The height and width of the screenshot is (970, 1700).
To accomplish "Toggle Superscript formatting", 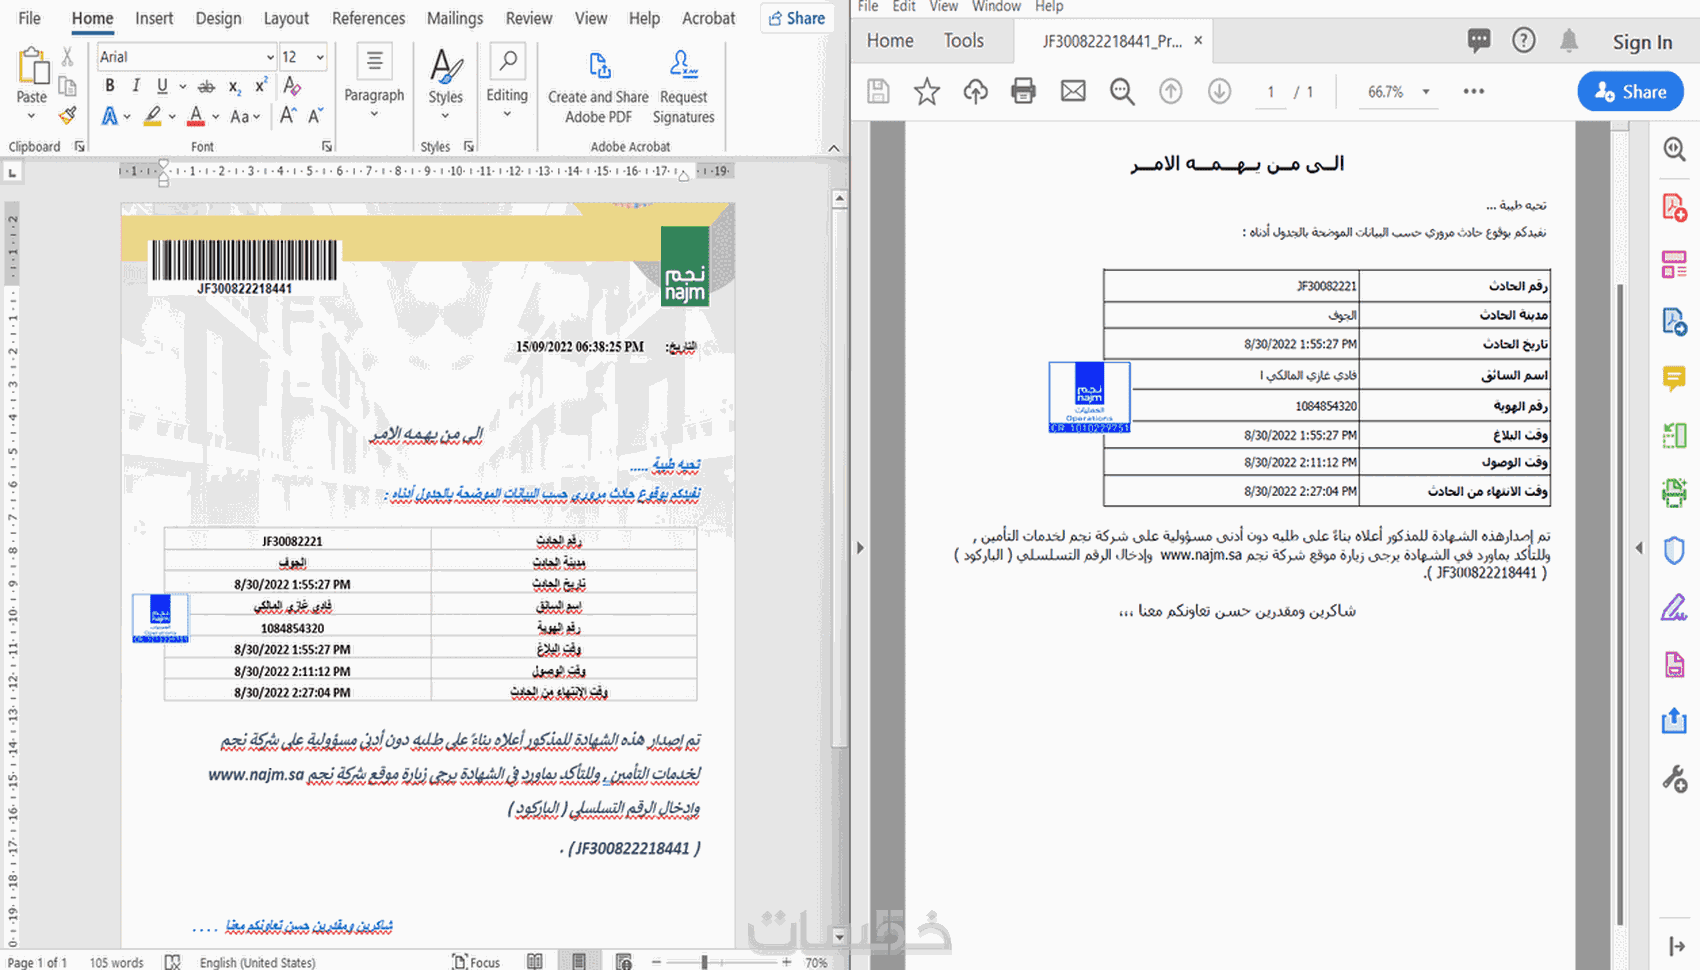I will [261, 86].
